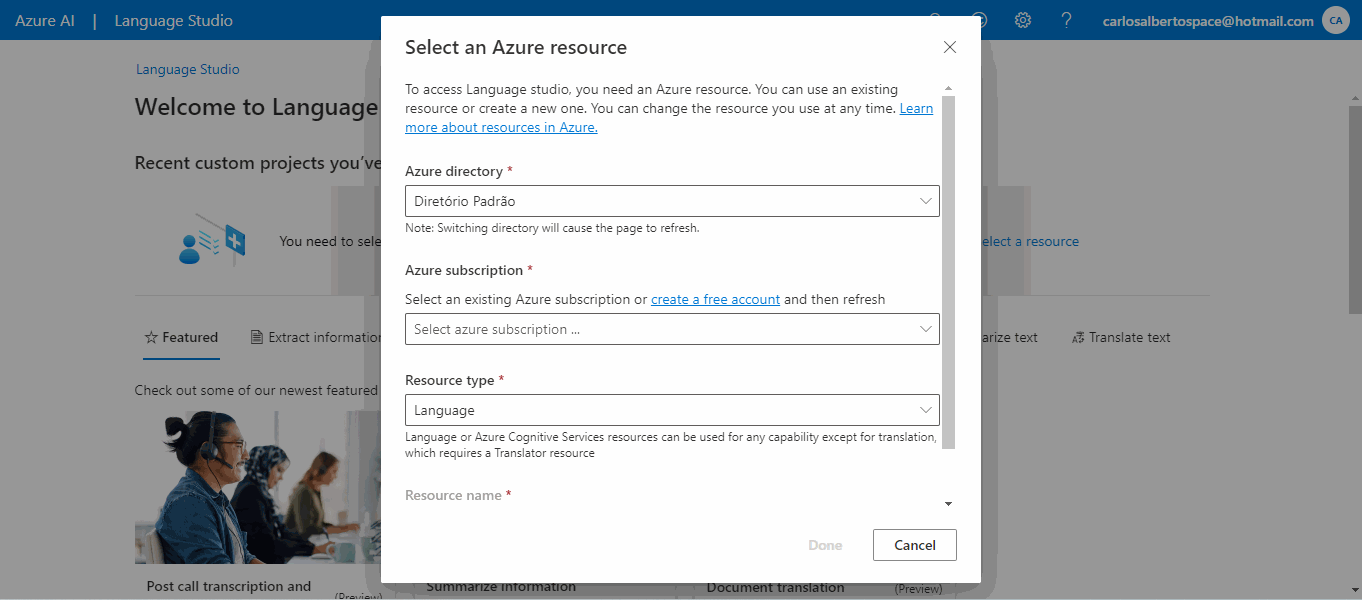Image resolution: width=1362 pixels, height=600 pixels.
Task: Click Language Studio title in header
Action: point(174,20)
